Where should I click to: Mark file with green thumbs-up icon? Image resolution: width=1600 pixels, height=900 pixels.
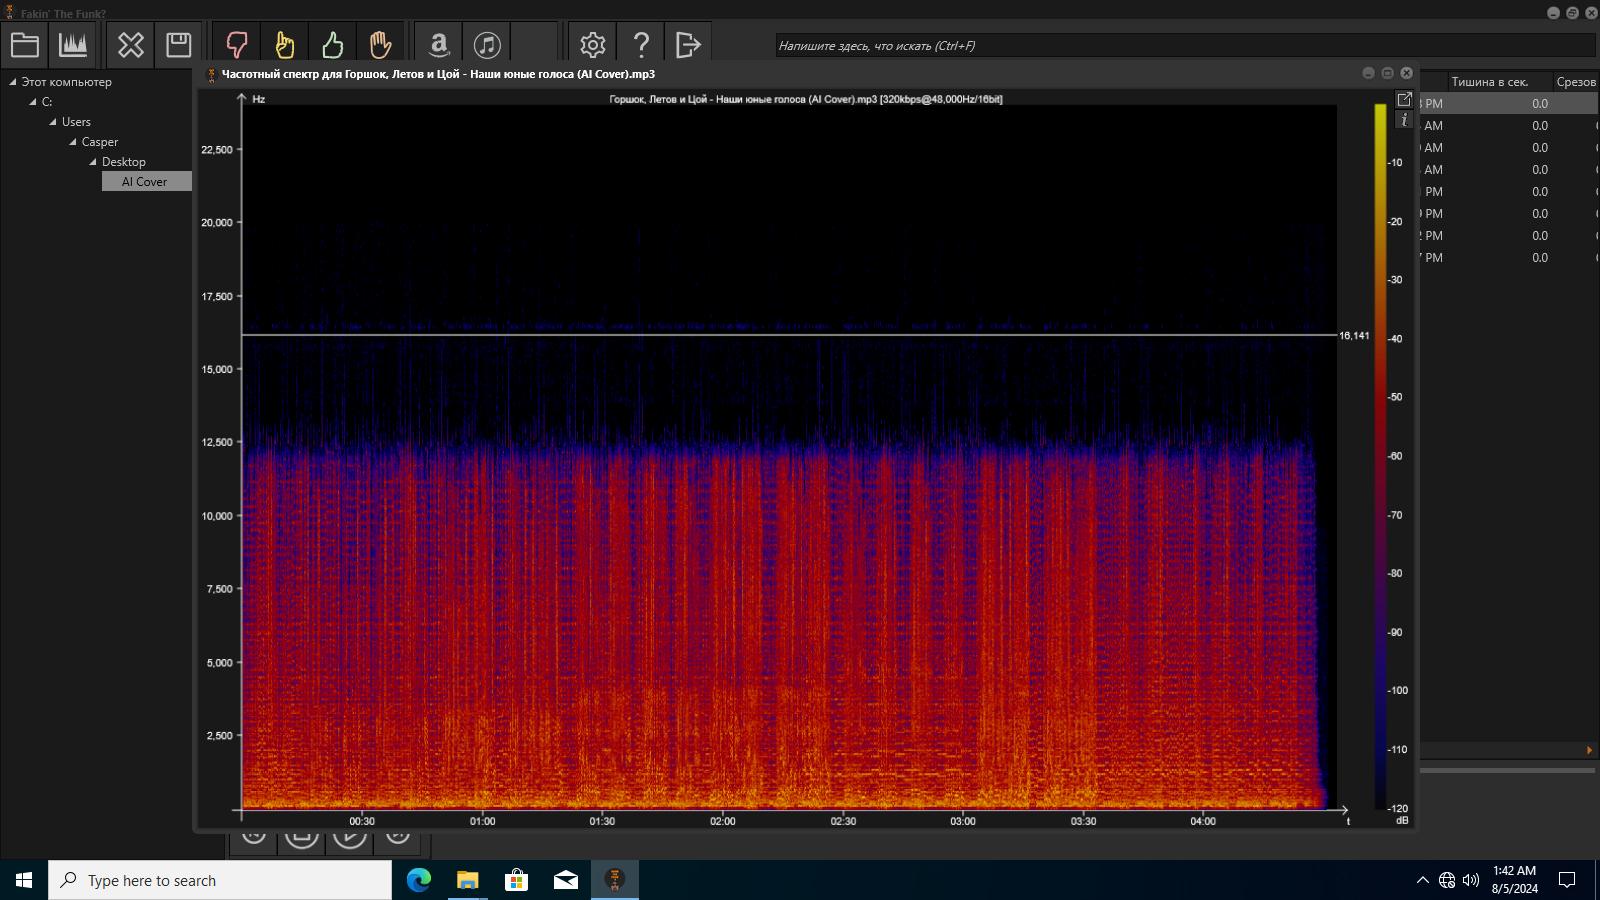333,45
